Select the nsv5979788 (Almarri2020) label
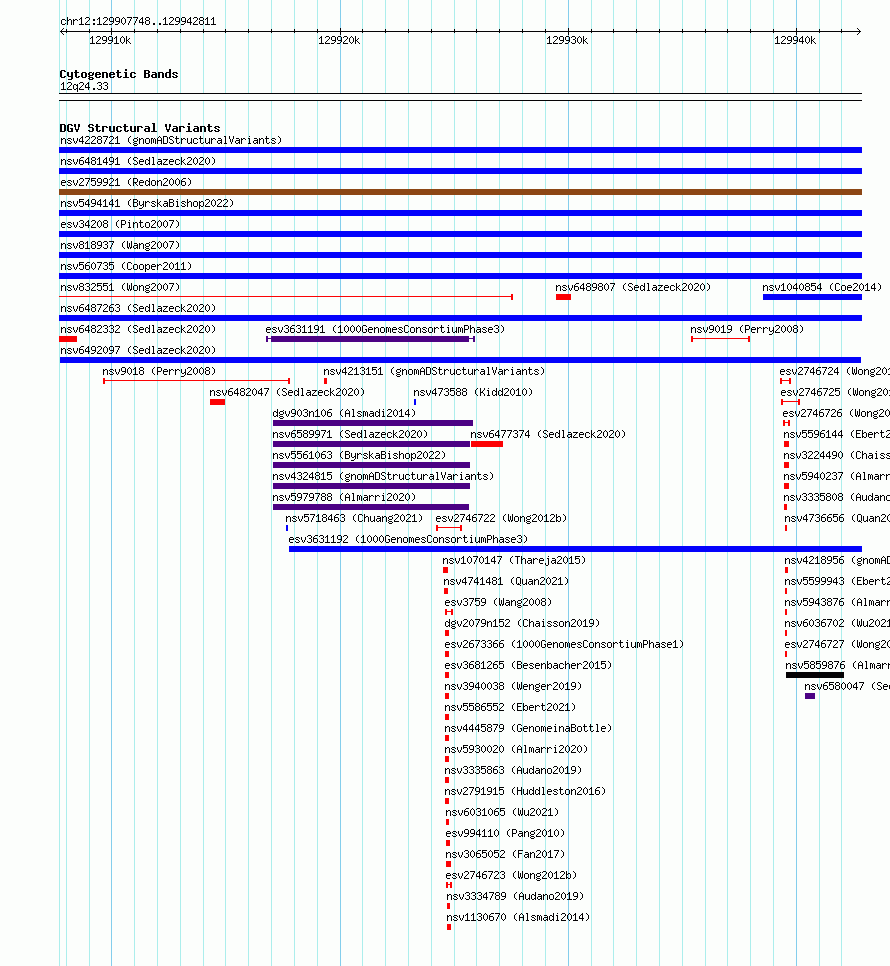 [x=344, y=497]
